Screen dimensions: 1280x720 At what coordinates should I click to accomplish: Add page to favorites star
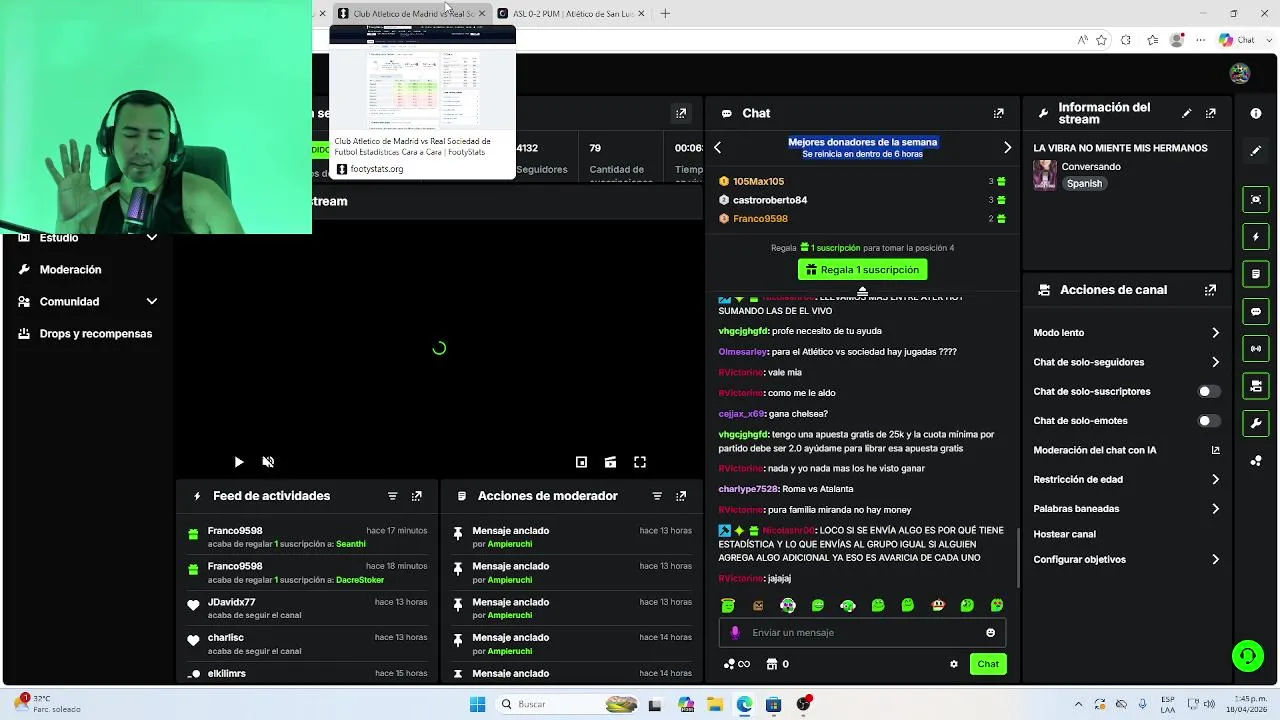coord(1101,40)
